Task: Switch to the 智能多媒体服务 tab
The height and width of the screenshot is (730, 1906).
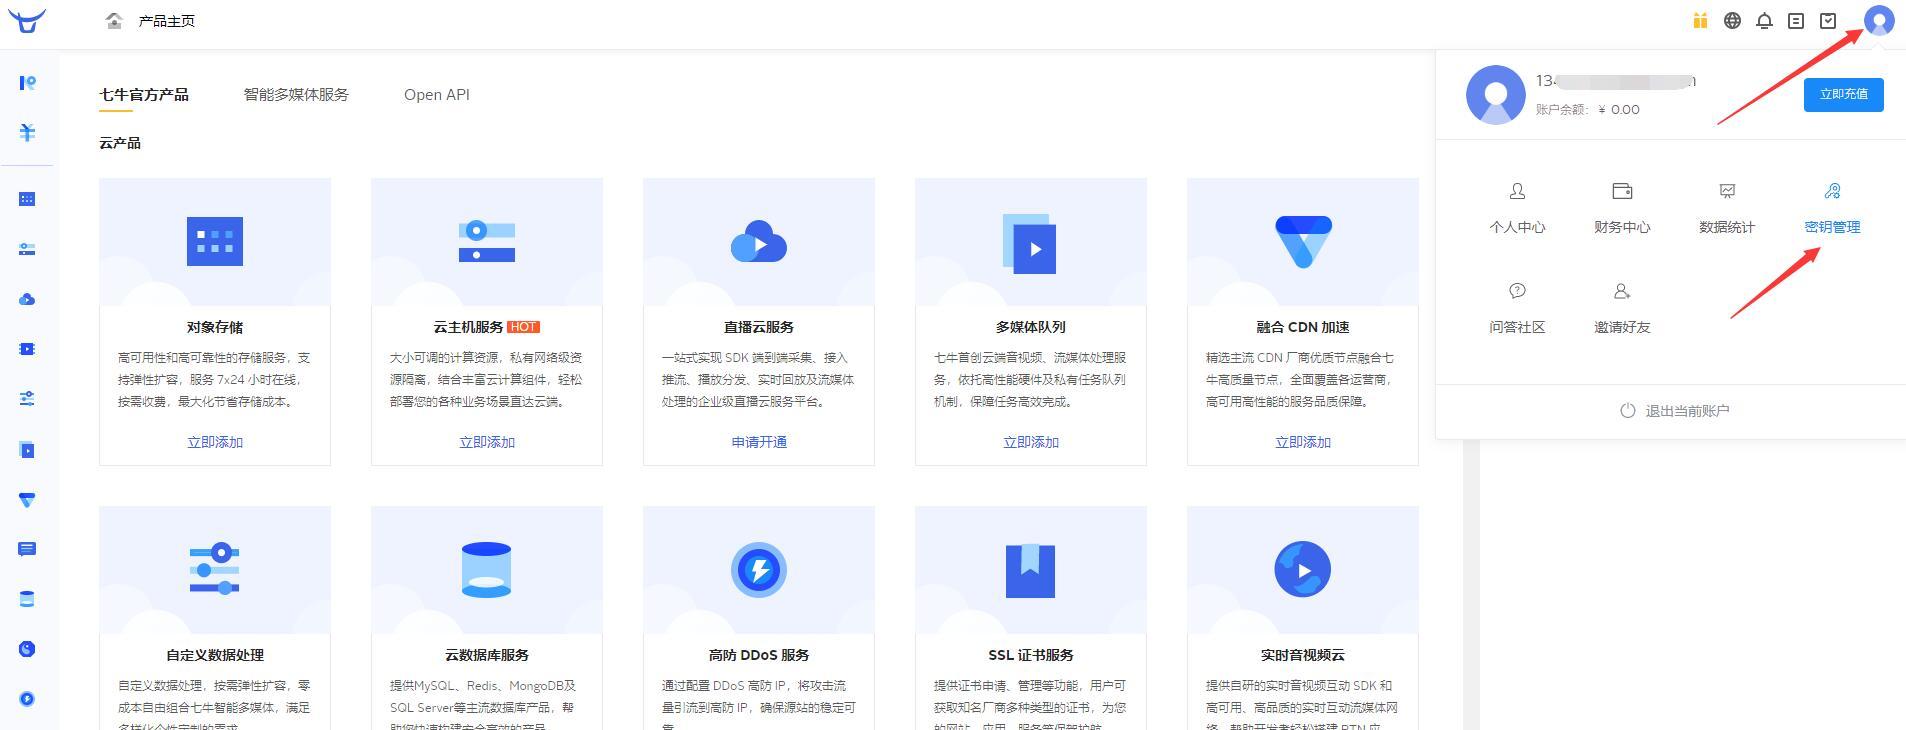Action: pyautogui.click(x=296, y=95)
